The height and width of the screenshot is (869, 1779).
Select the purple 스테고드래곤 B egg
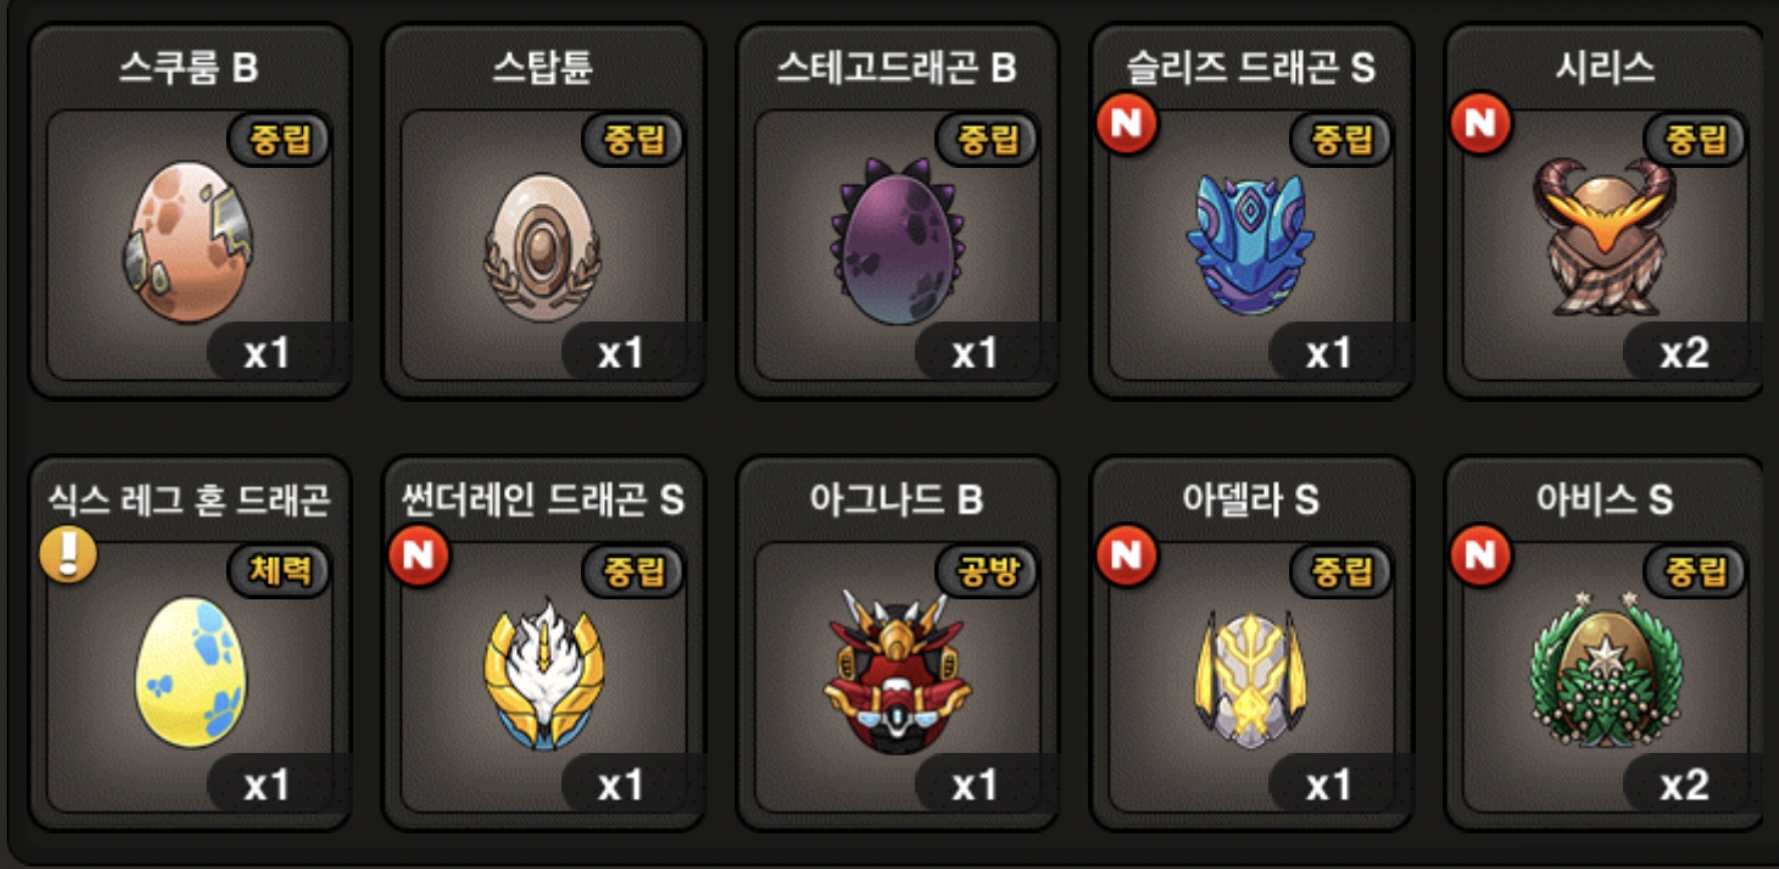(897, 241)
